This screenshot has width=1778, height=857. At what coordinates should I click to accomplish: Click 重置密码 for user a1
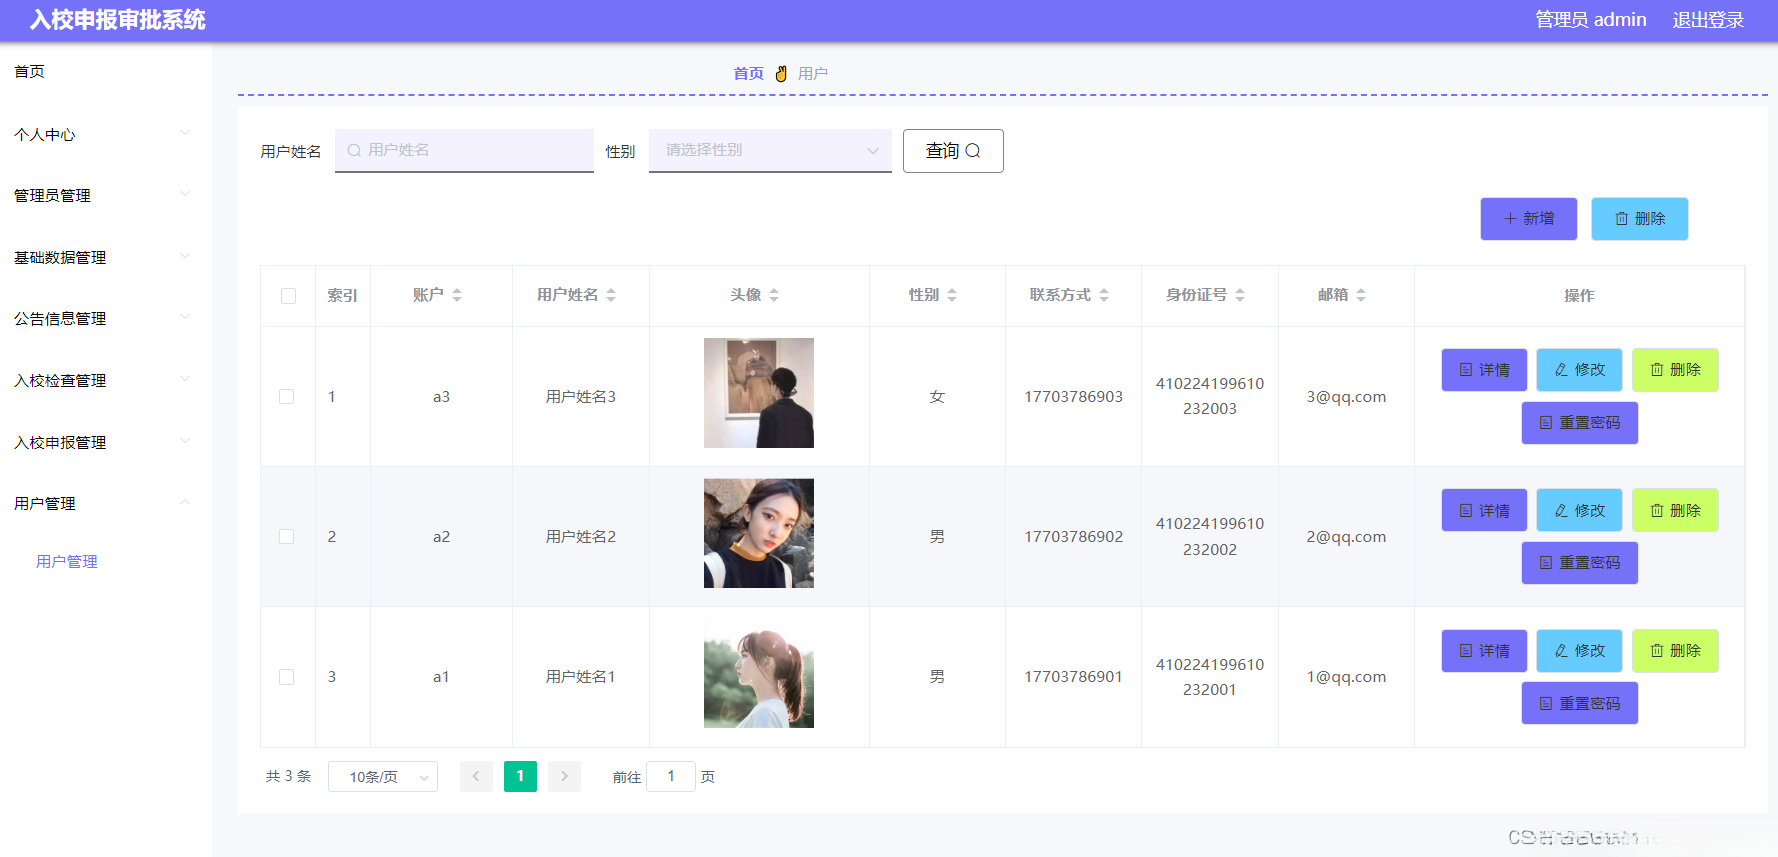click(x=1580, y=704)
